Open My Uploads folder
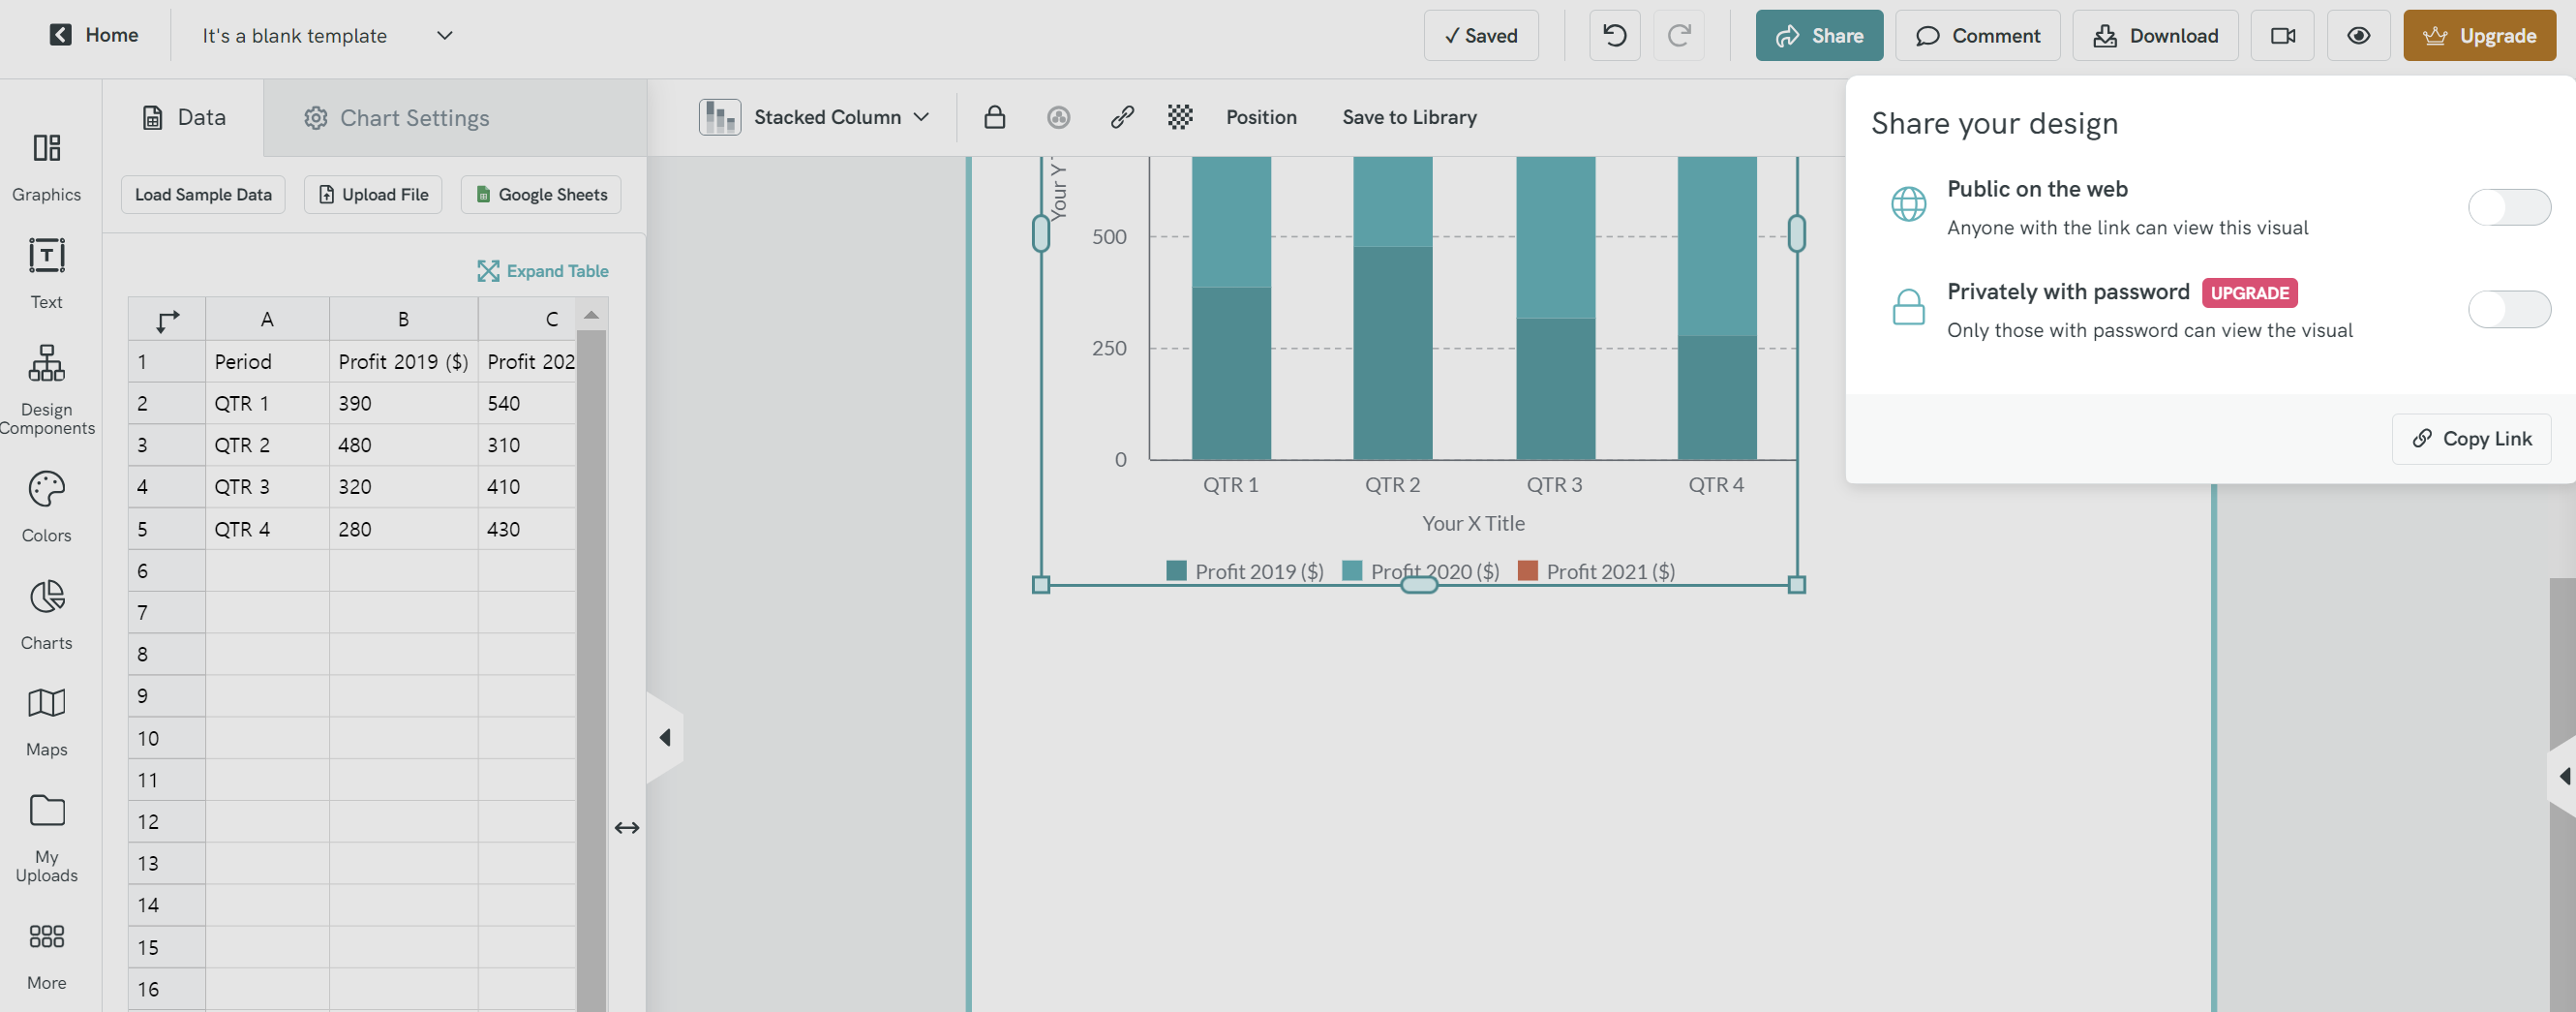The image size is (2576, 1012). point(46,838)
